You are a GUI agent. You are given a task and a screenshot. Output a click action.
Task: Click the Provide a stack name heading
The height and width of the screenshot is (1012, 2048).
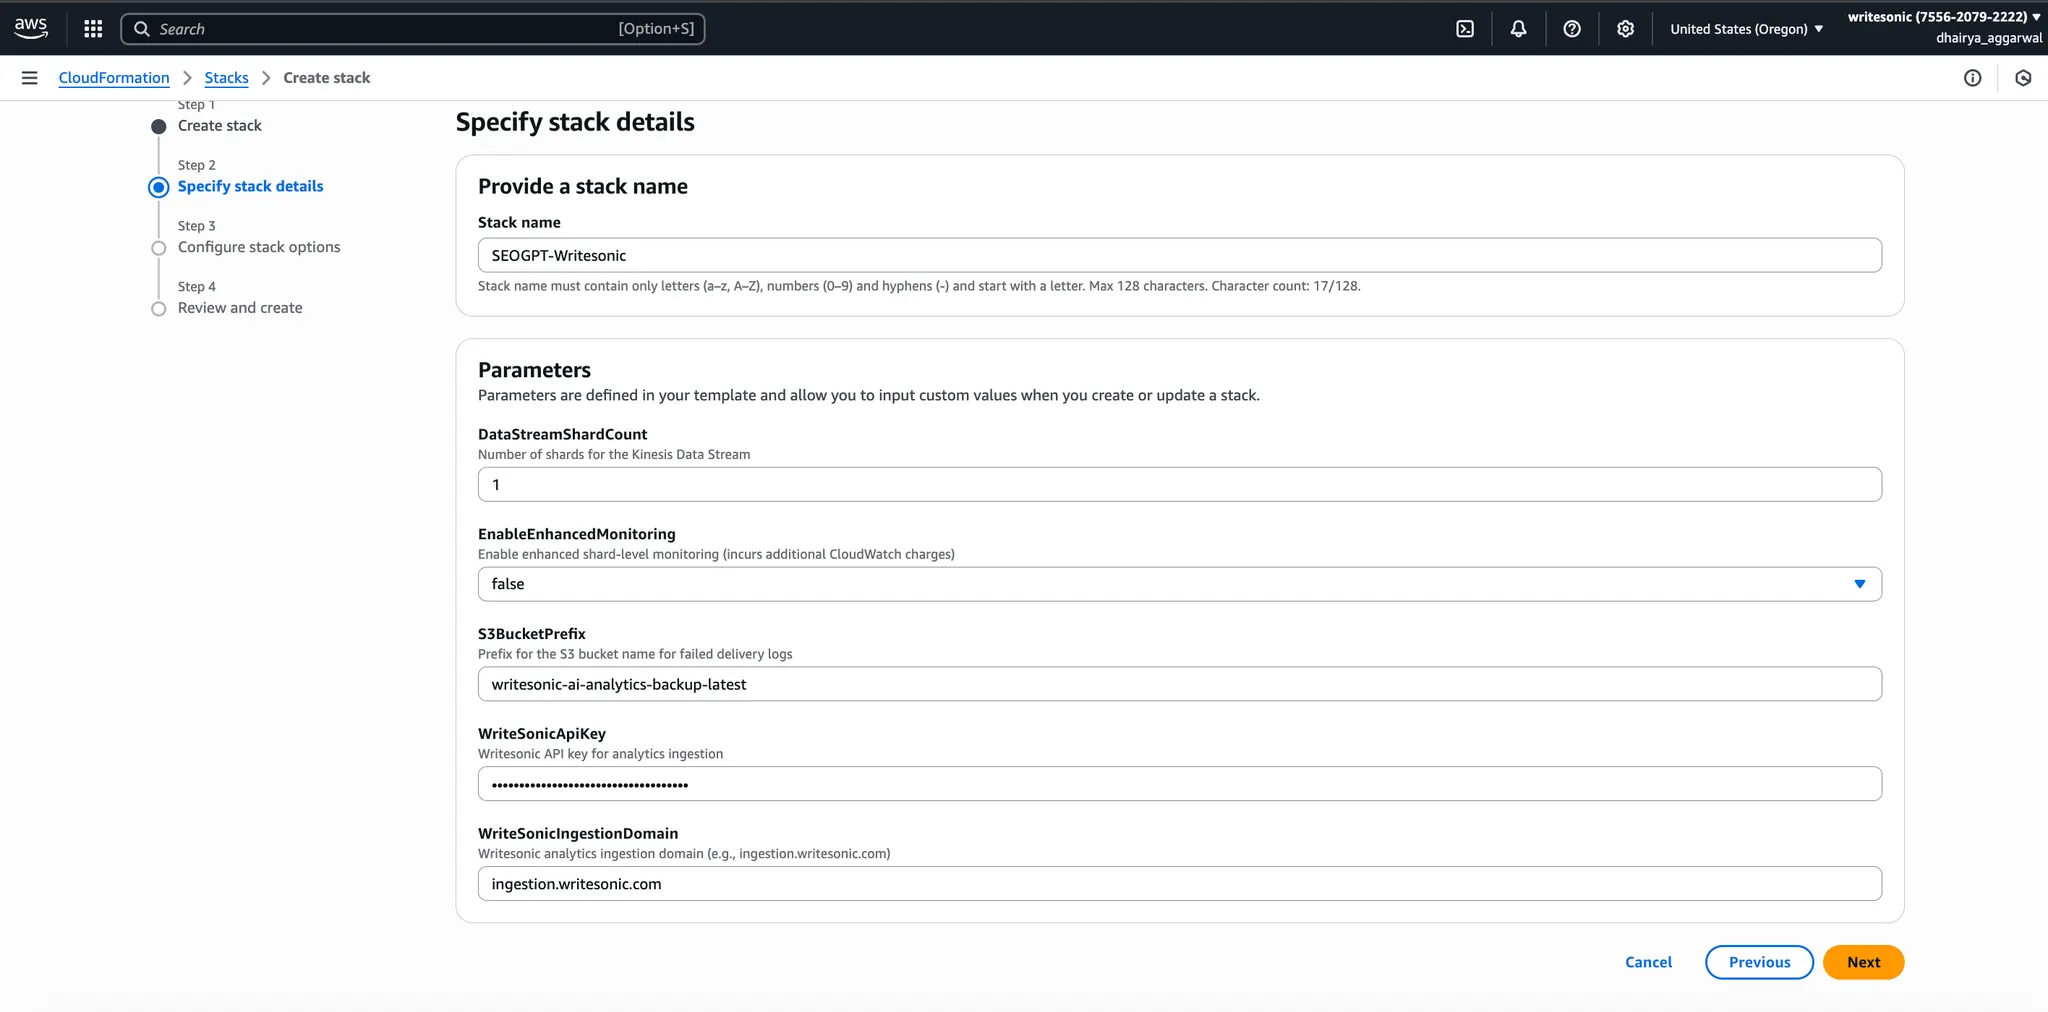(583, 186)
